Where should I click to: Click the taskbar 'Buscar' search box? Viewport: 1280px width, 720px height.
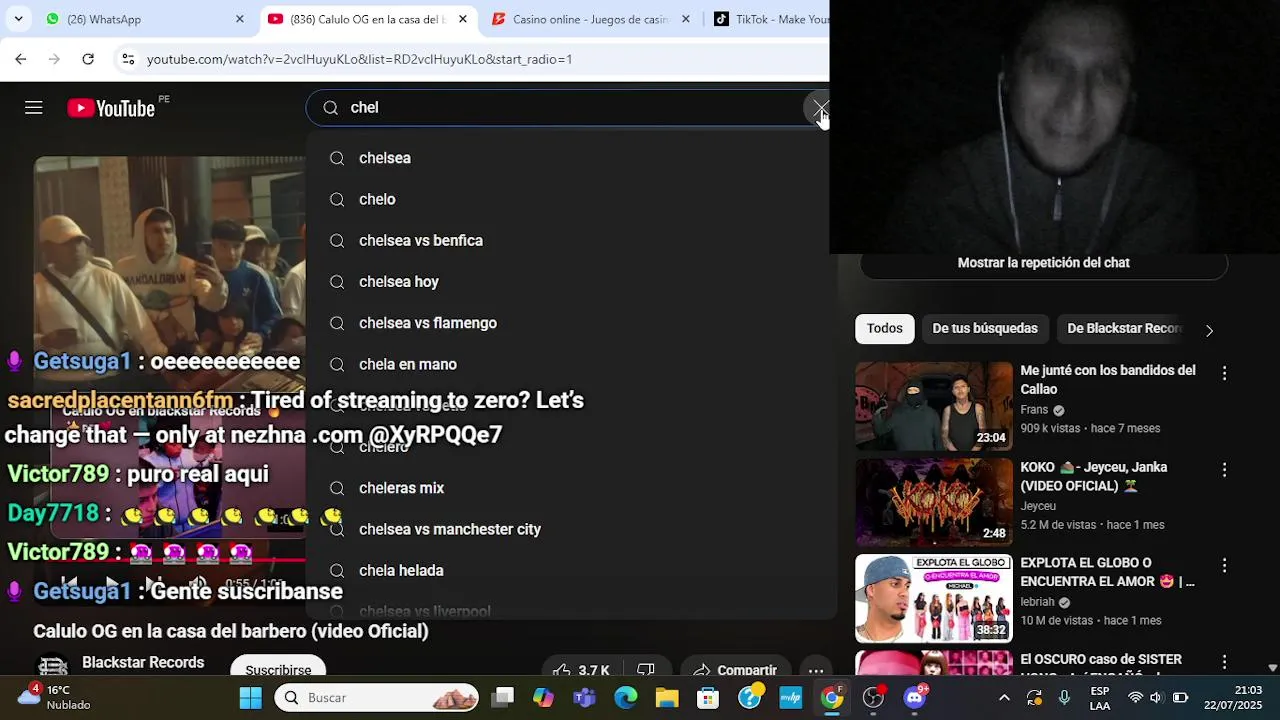click(376, 697)
